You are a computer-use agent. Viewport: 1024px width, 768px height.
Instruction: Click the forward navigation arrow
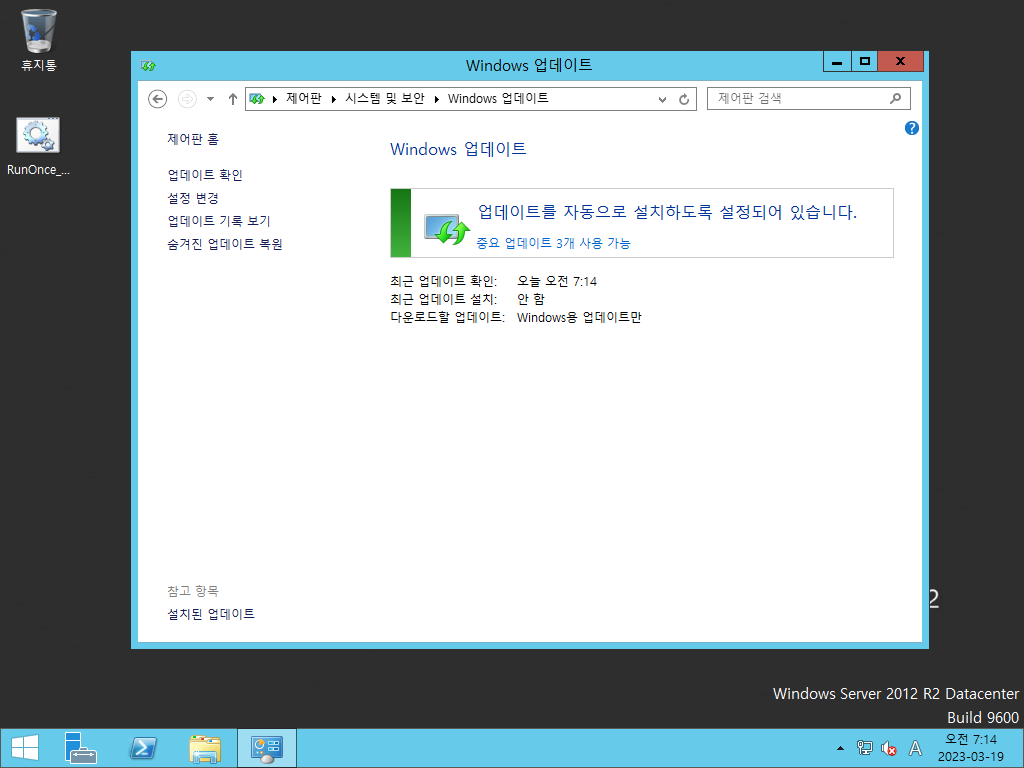(x=187, y=99)
